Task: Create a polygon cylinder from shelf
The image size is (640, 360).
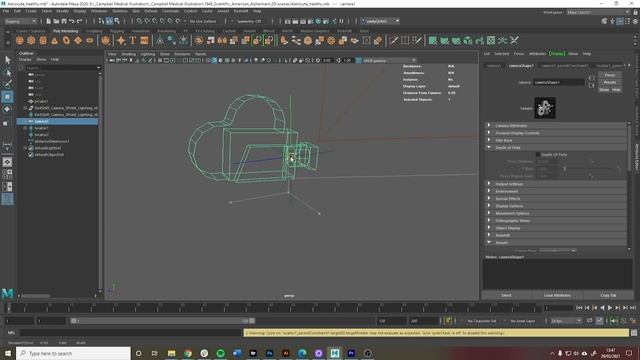Action: click(x=43, y=40)
